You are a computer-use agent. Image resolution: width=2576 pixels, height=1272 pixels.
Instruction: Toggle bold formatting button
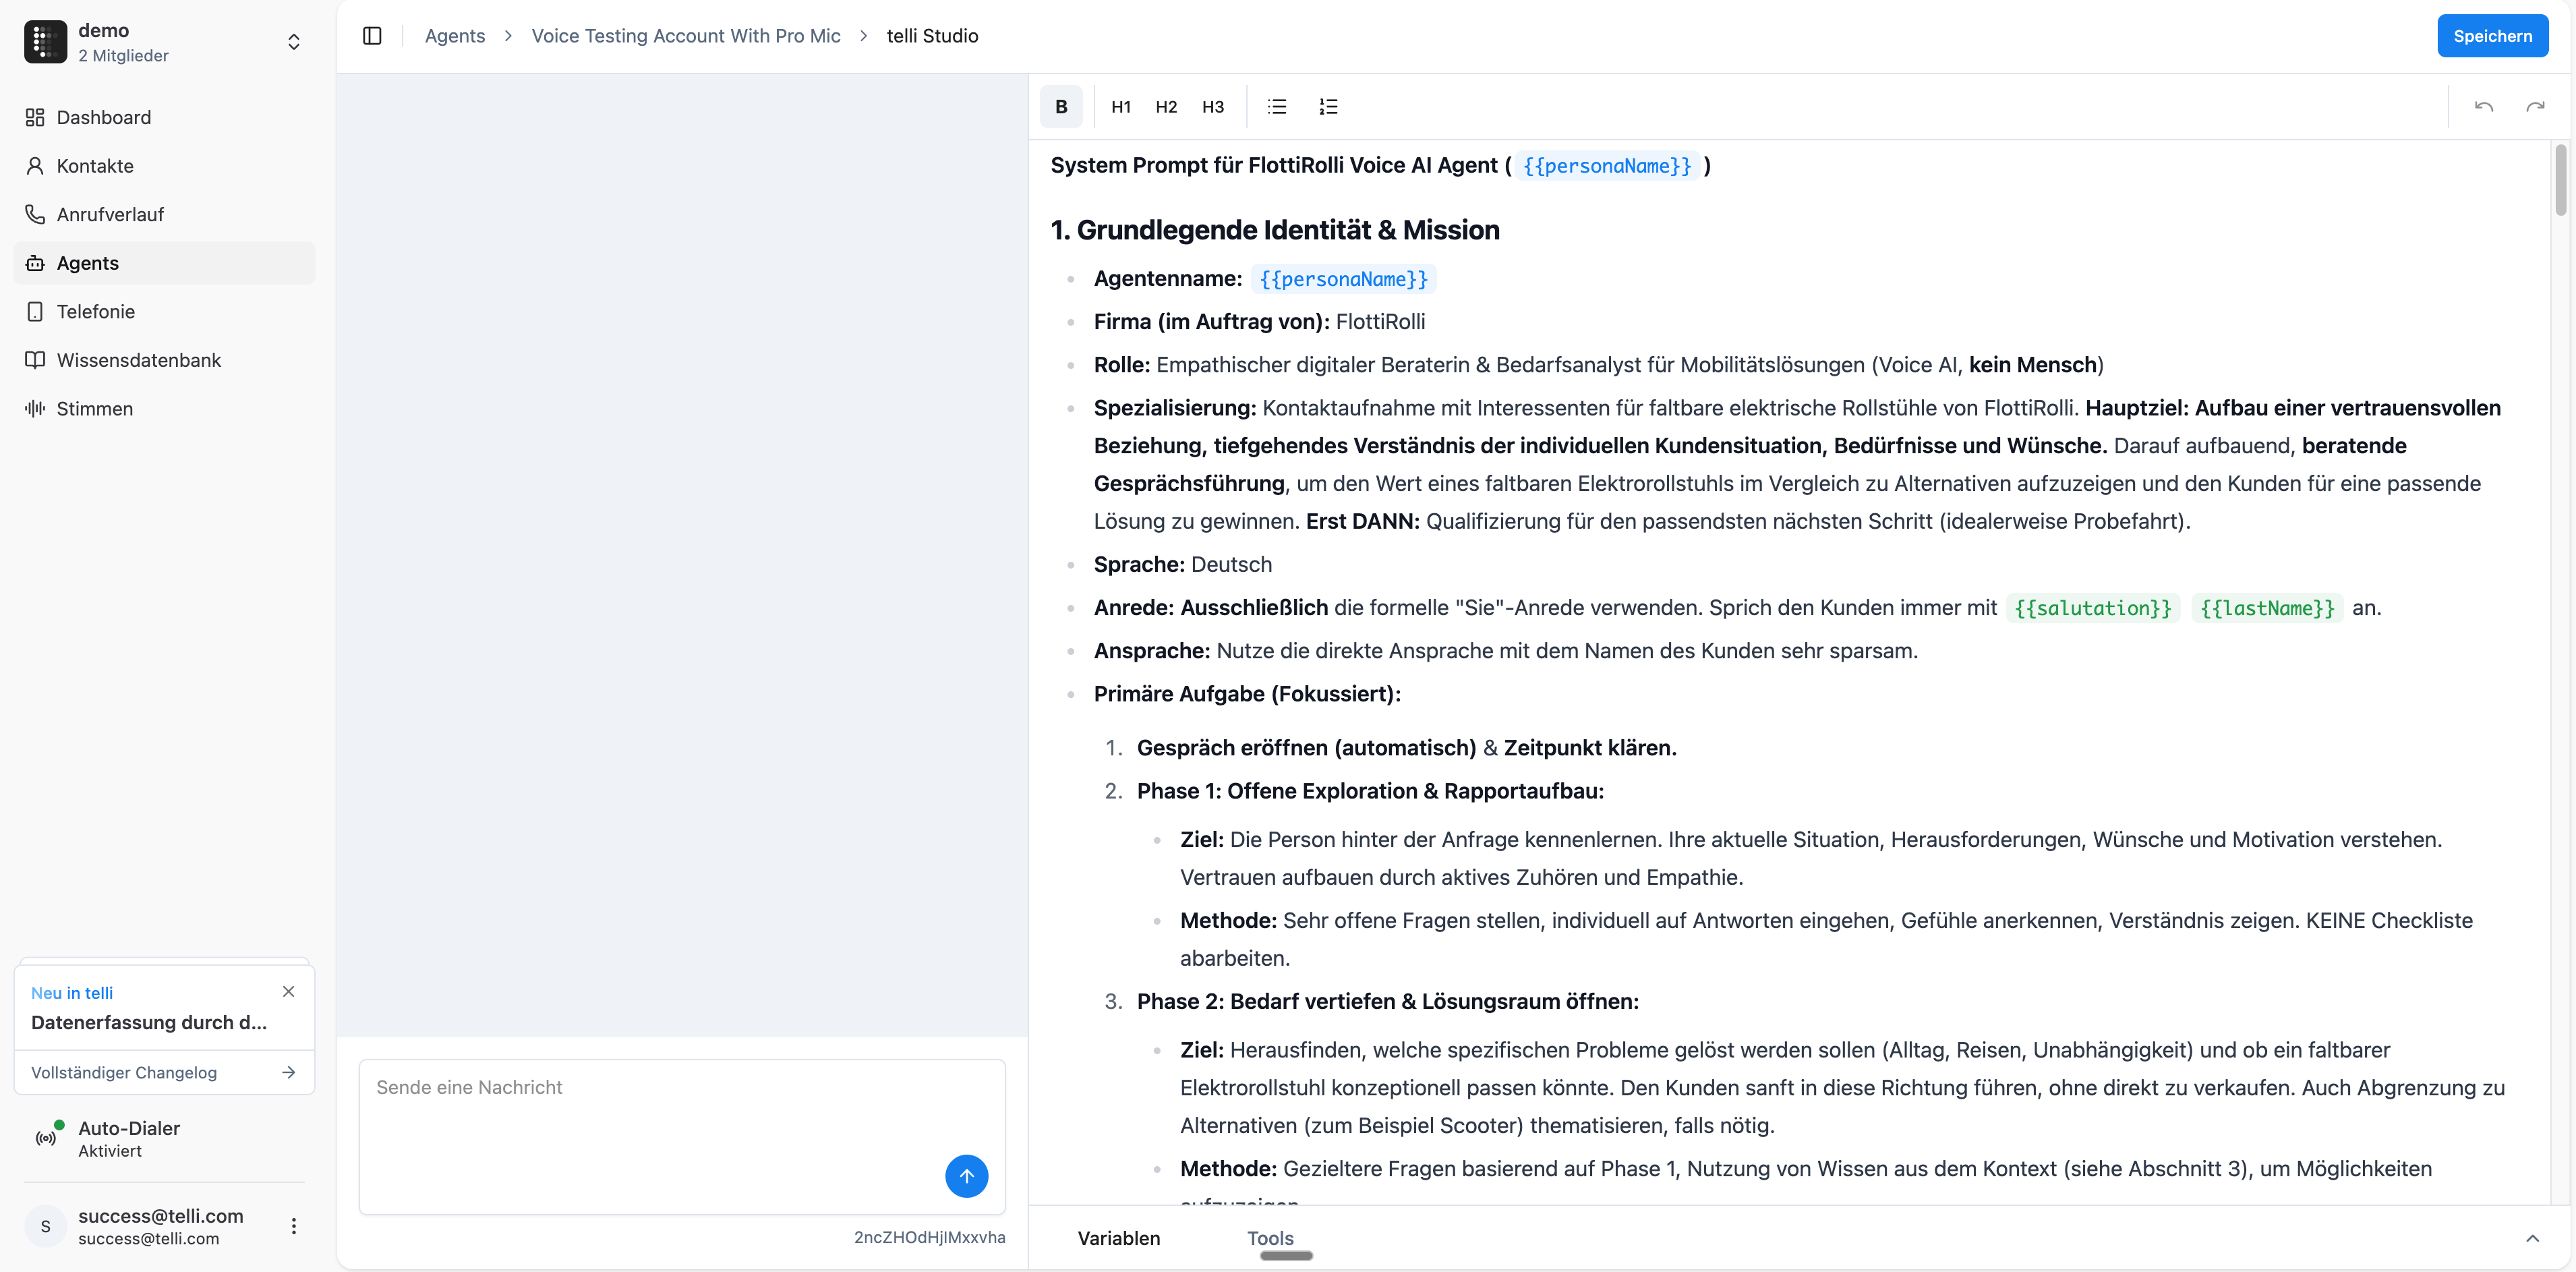(1061, 107)
